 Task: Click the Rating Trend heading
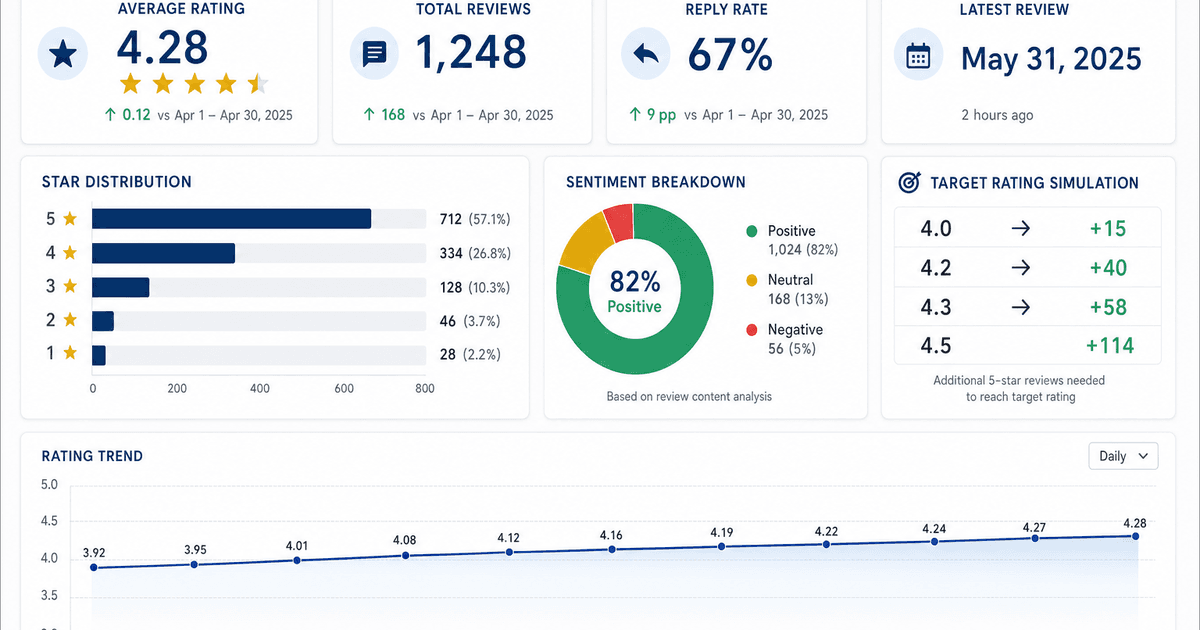coord(92,456)
